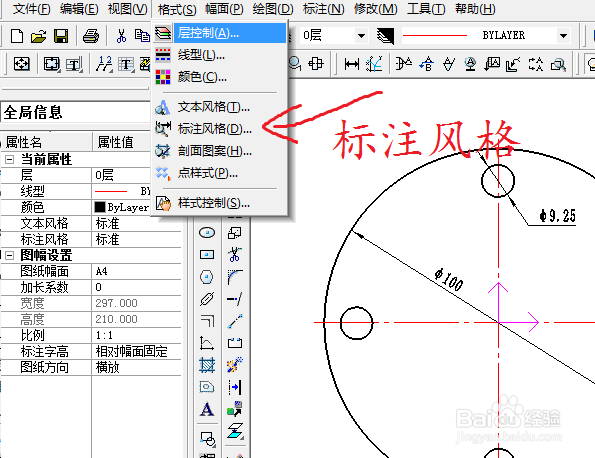Viewport: 595px width, 458px height.
Task: Click the format painter brush icon
Action: point(235,365)
